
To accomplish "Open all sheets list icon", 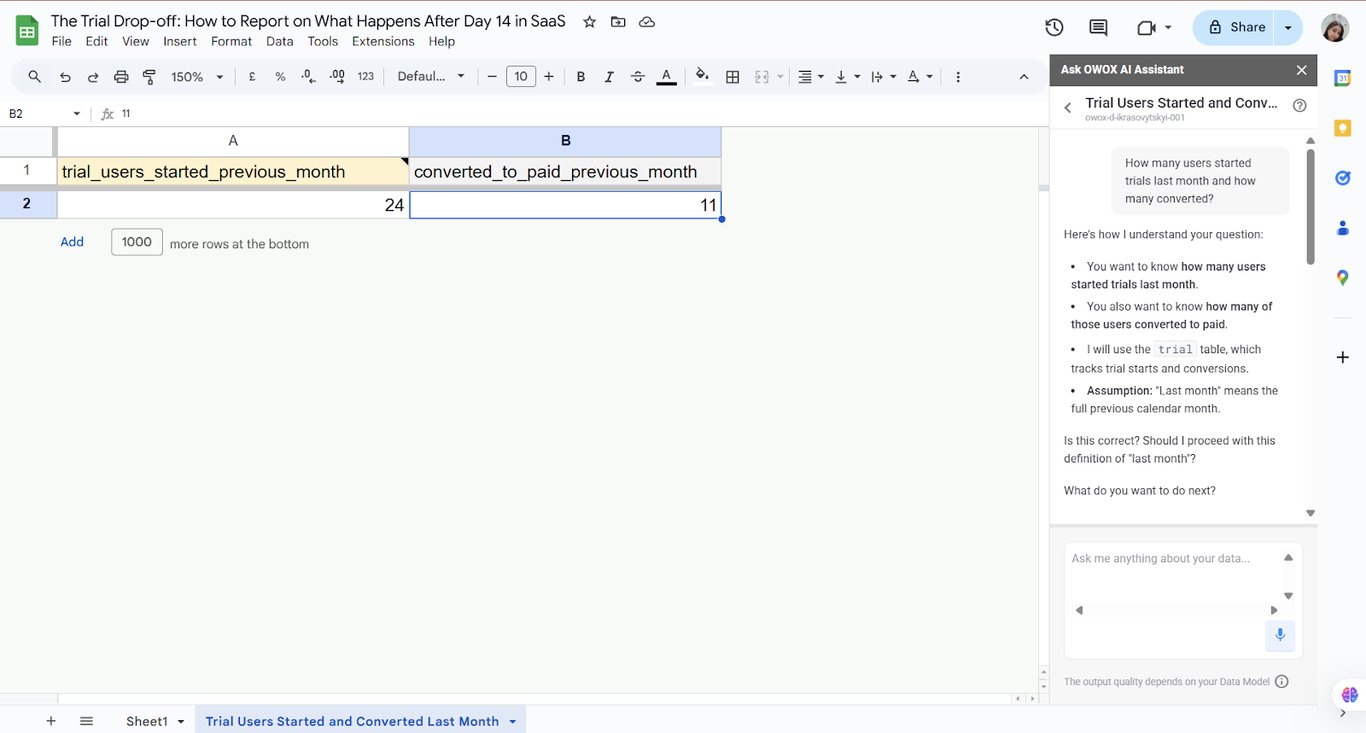I will coord(86,721).
